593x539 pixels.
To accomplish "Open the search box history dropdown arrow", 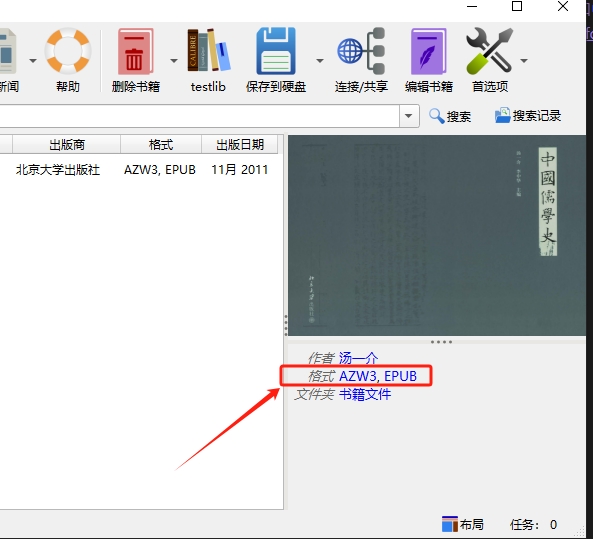I will point(409,116).
